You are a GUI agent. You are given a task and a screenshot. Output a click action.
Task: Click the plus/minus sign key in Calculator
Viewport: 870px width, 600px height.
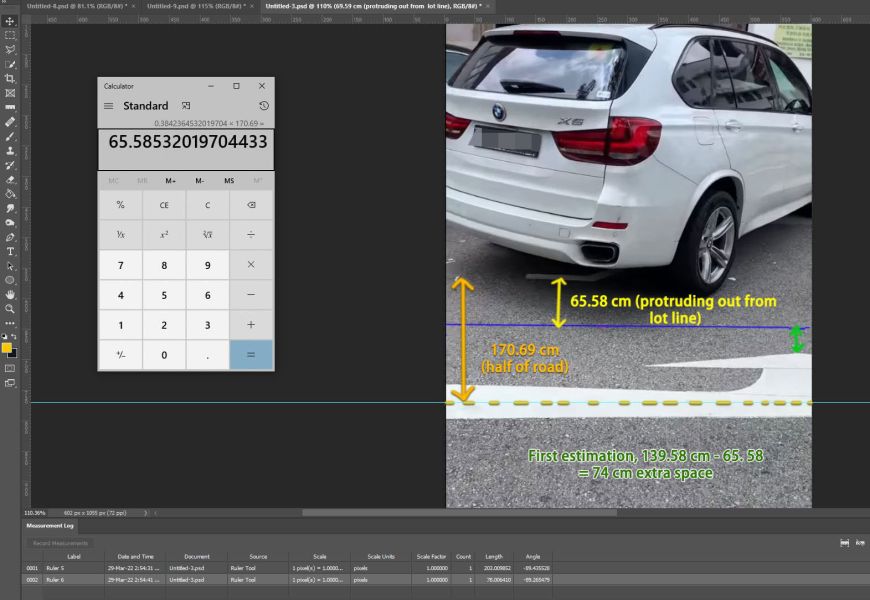(x=120, y=355)
